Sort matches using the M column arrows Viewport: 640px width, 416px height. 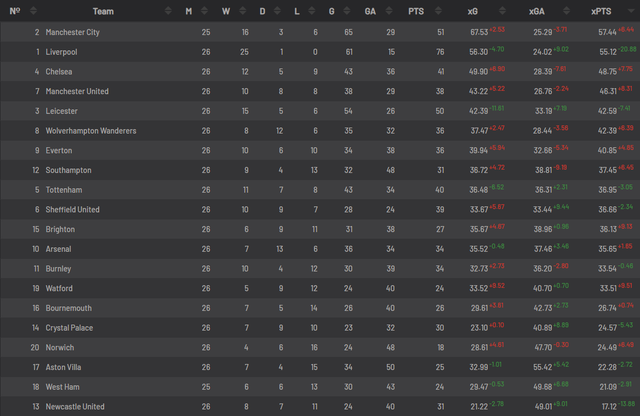click(205, 11)
